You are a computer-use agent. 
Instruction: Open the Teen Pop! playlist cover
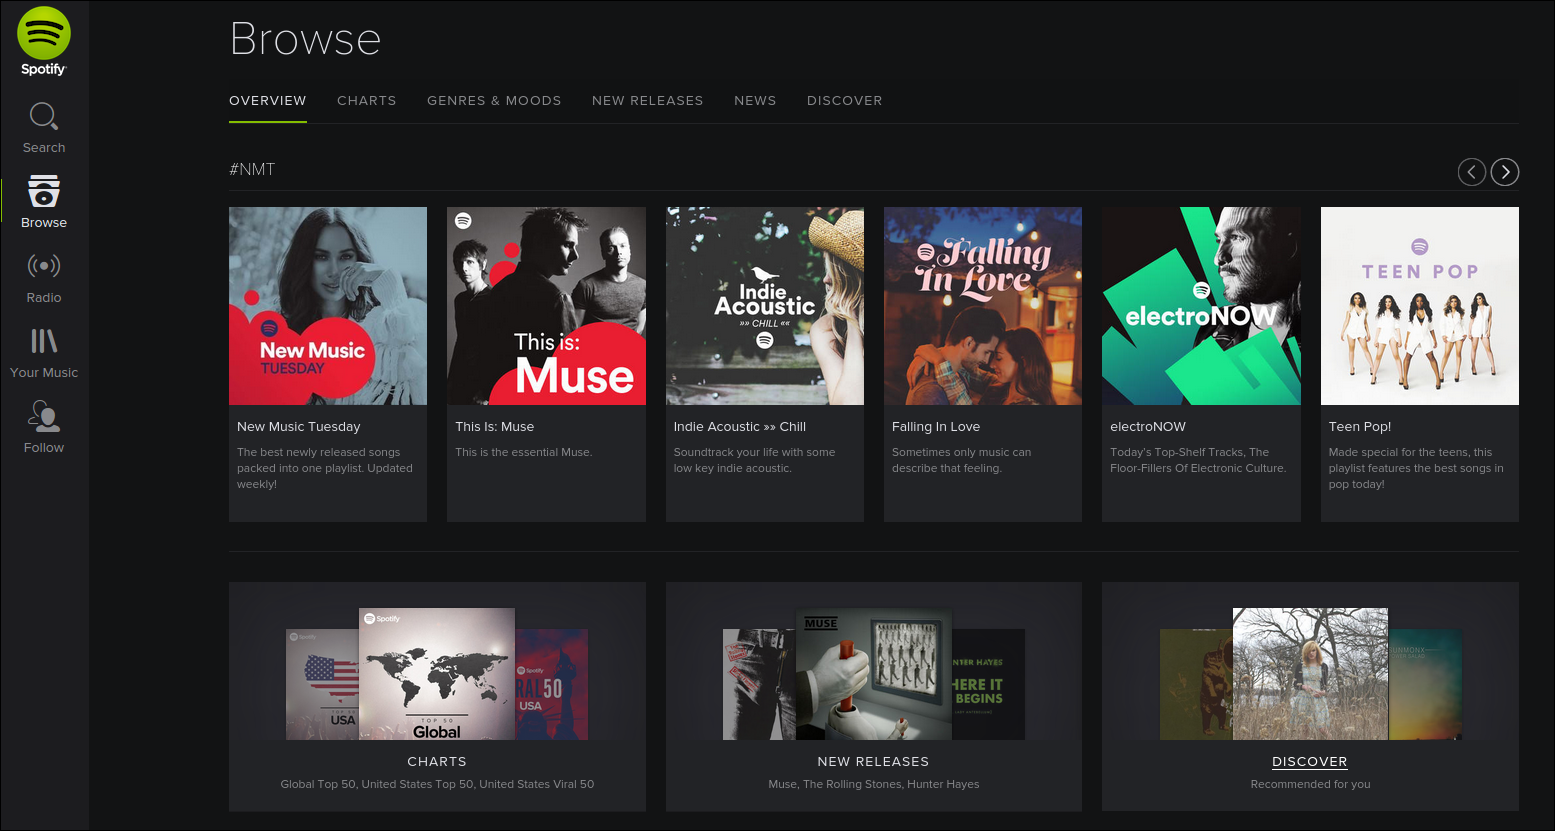pyautogui.click(x=1419, y=306)
